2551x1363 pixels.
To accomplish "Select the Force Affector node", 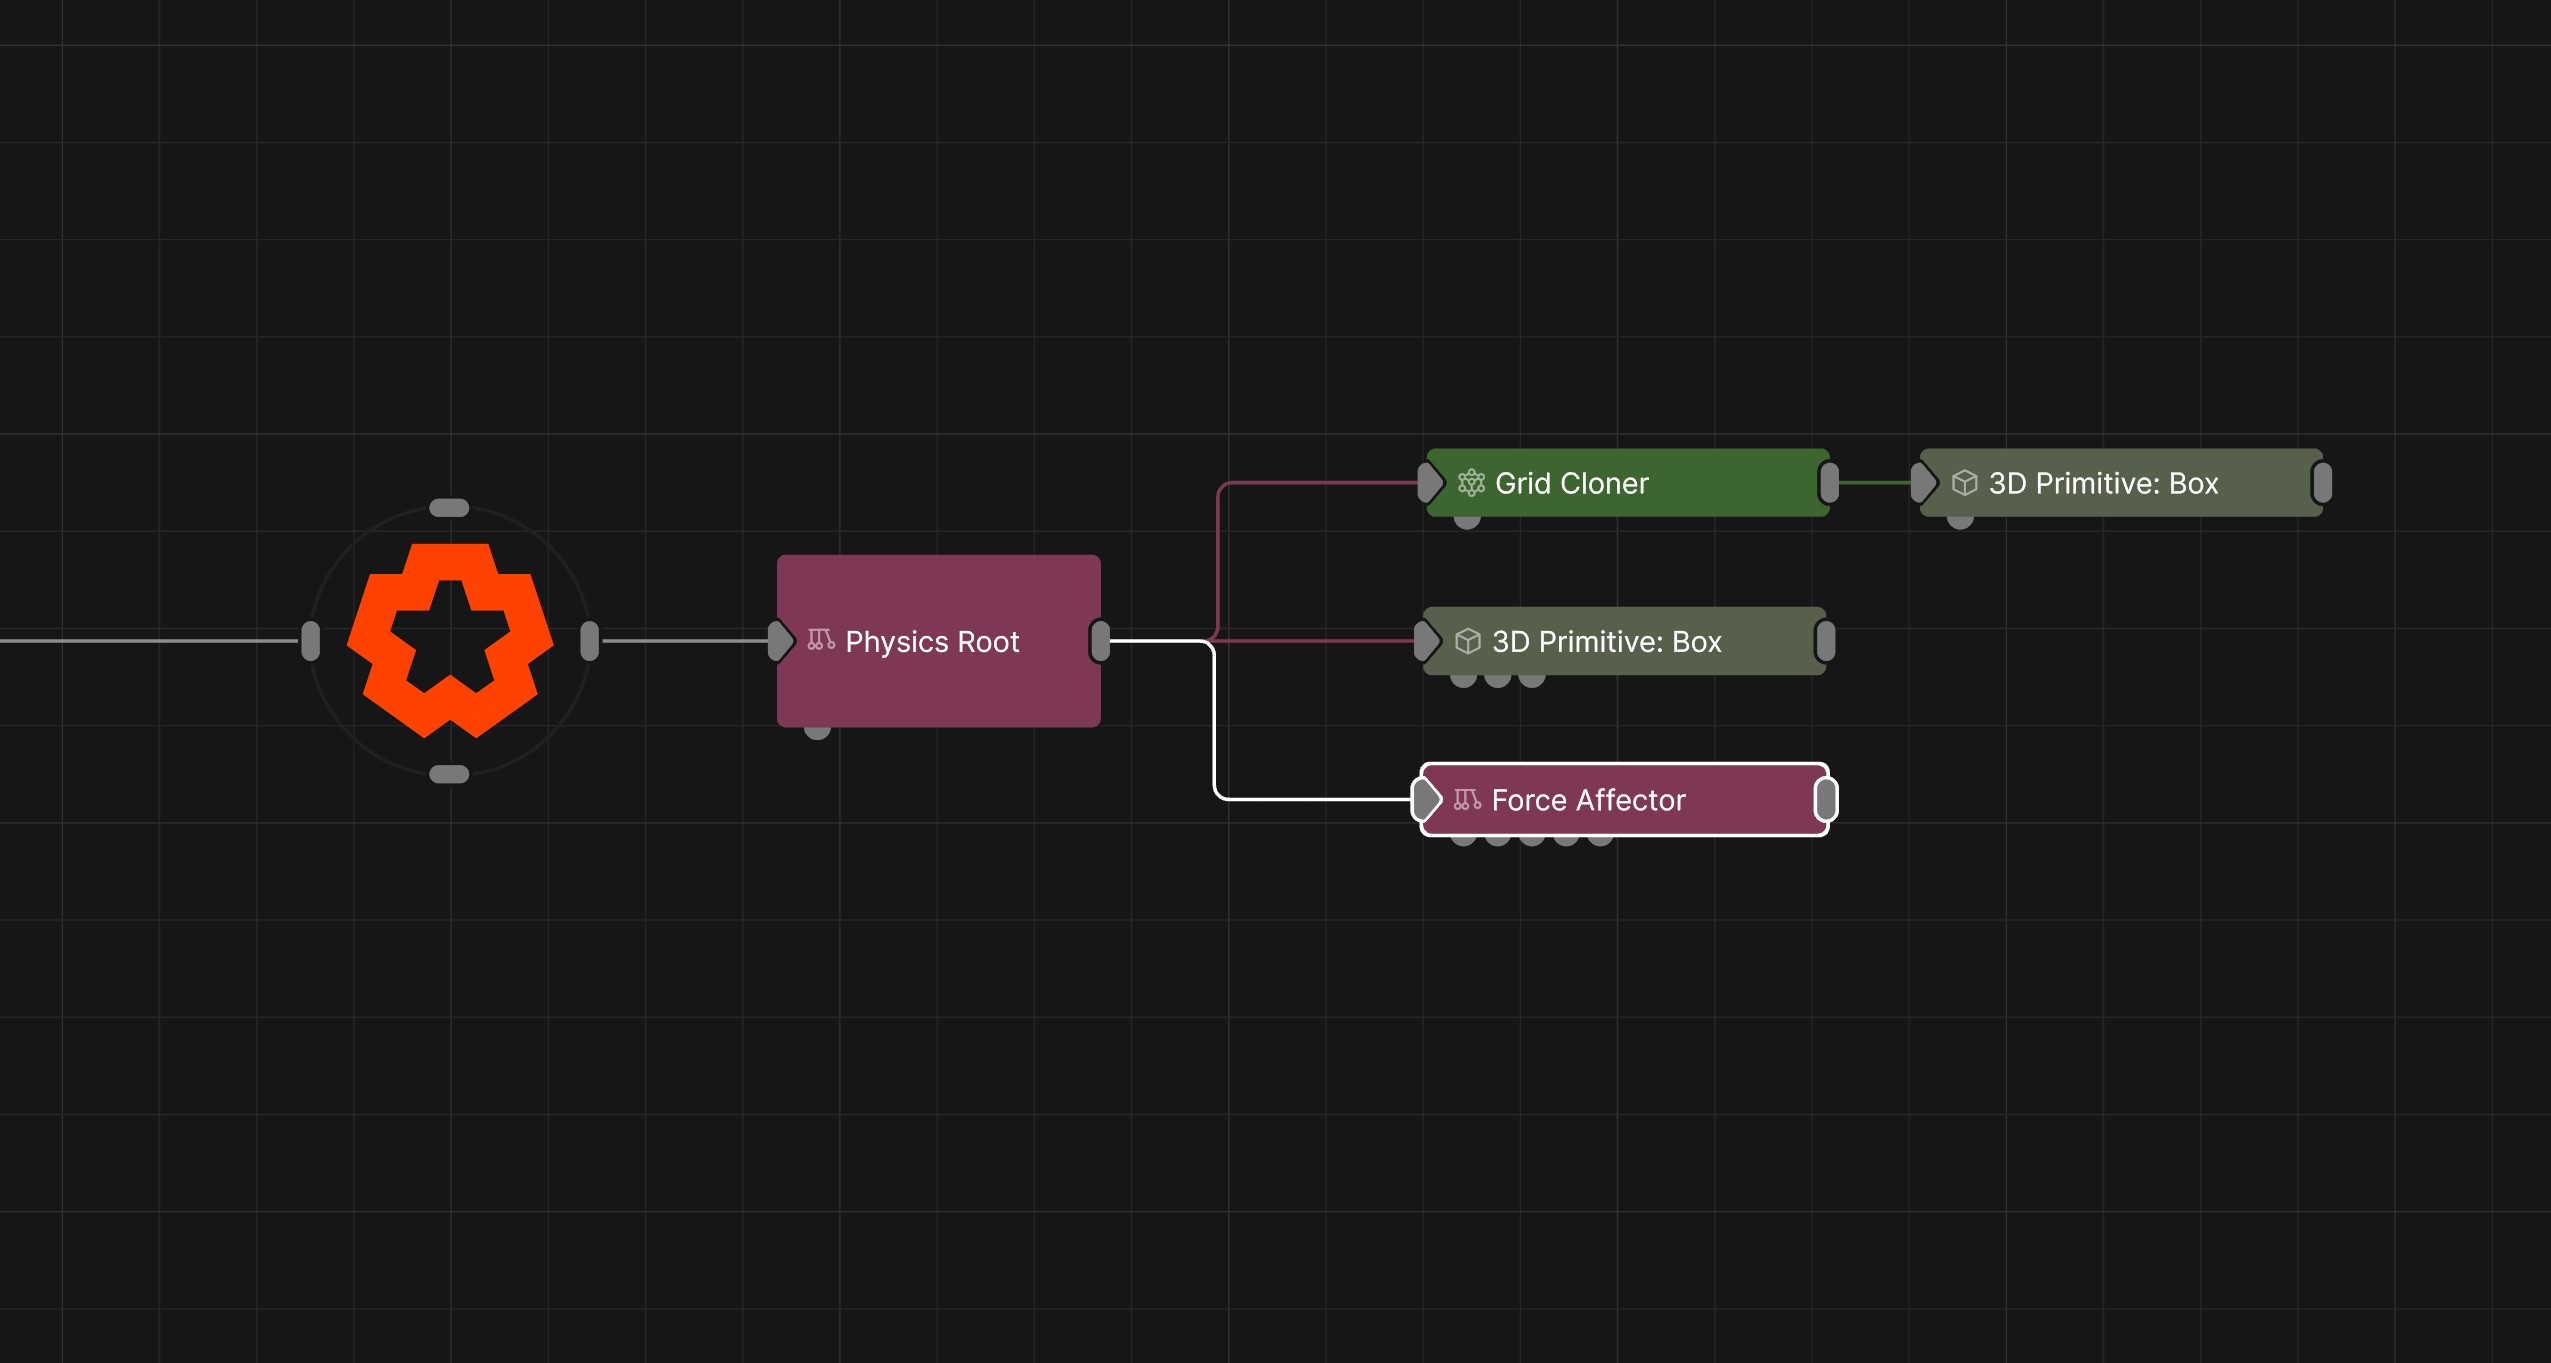I will tap(1625, 800).
